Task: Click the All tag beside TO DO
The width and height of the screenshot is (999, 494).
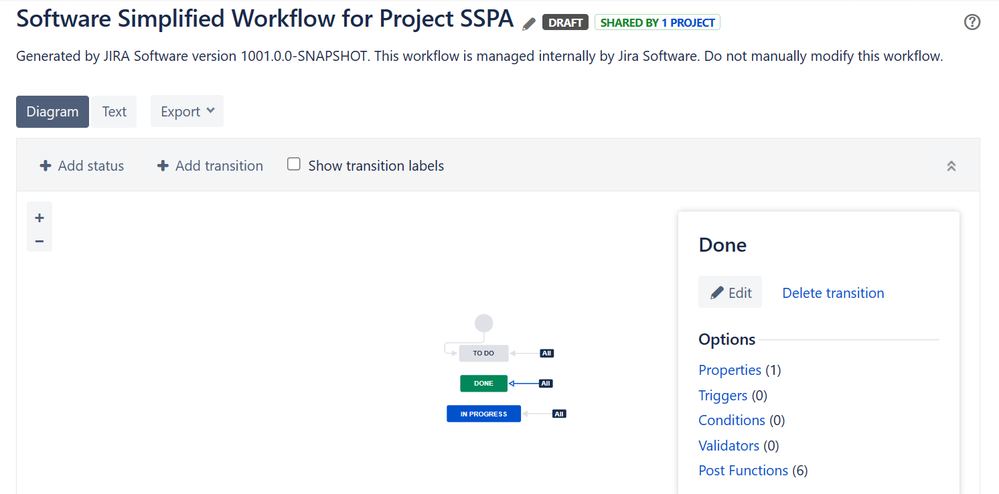Action: click(547, 353)
